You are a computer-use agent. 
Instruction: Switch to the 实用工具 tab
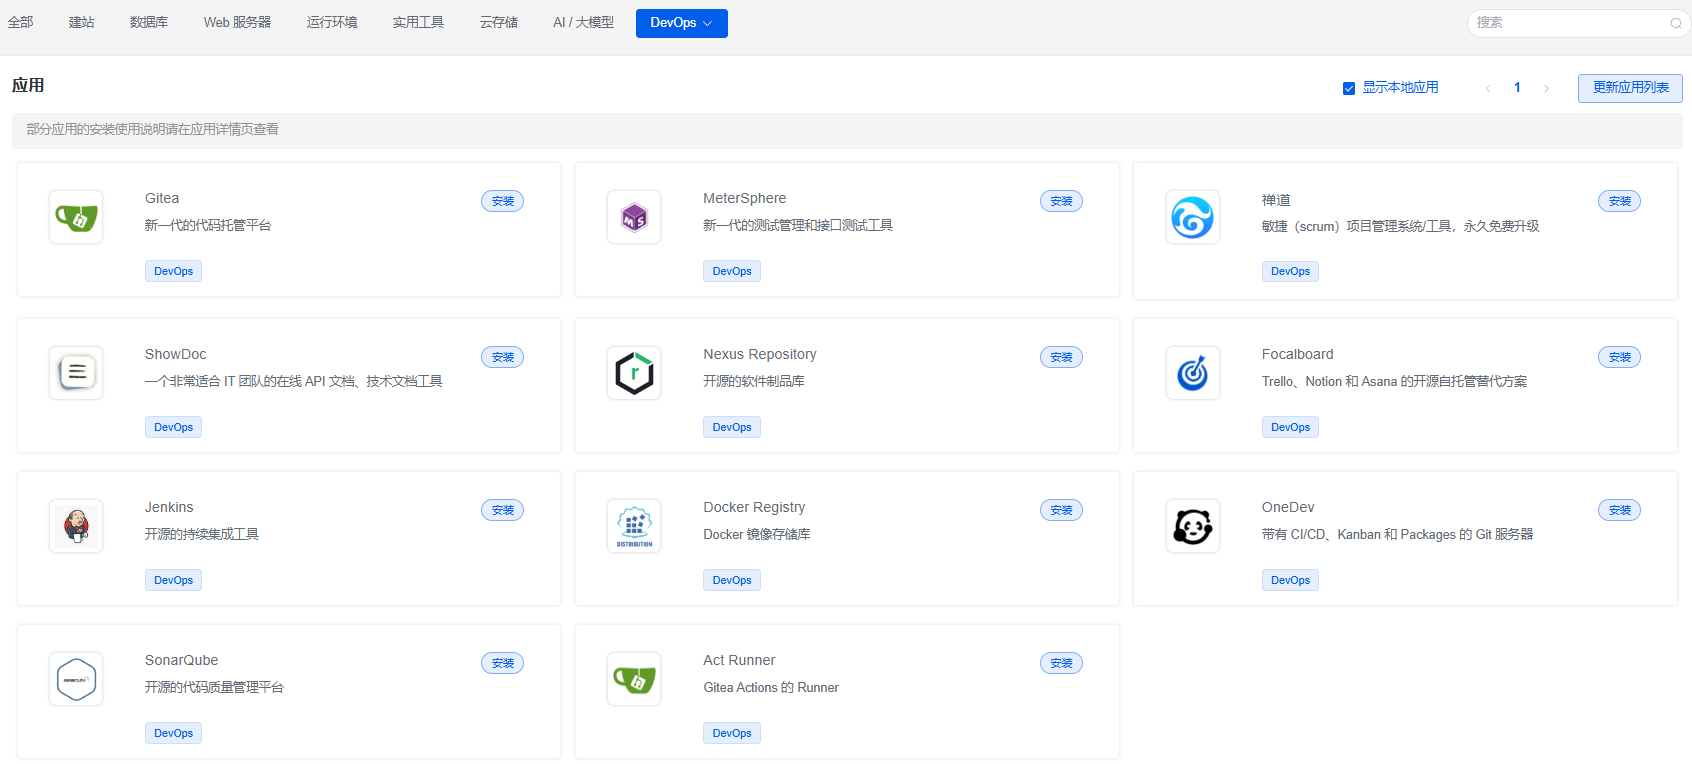418,22
